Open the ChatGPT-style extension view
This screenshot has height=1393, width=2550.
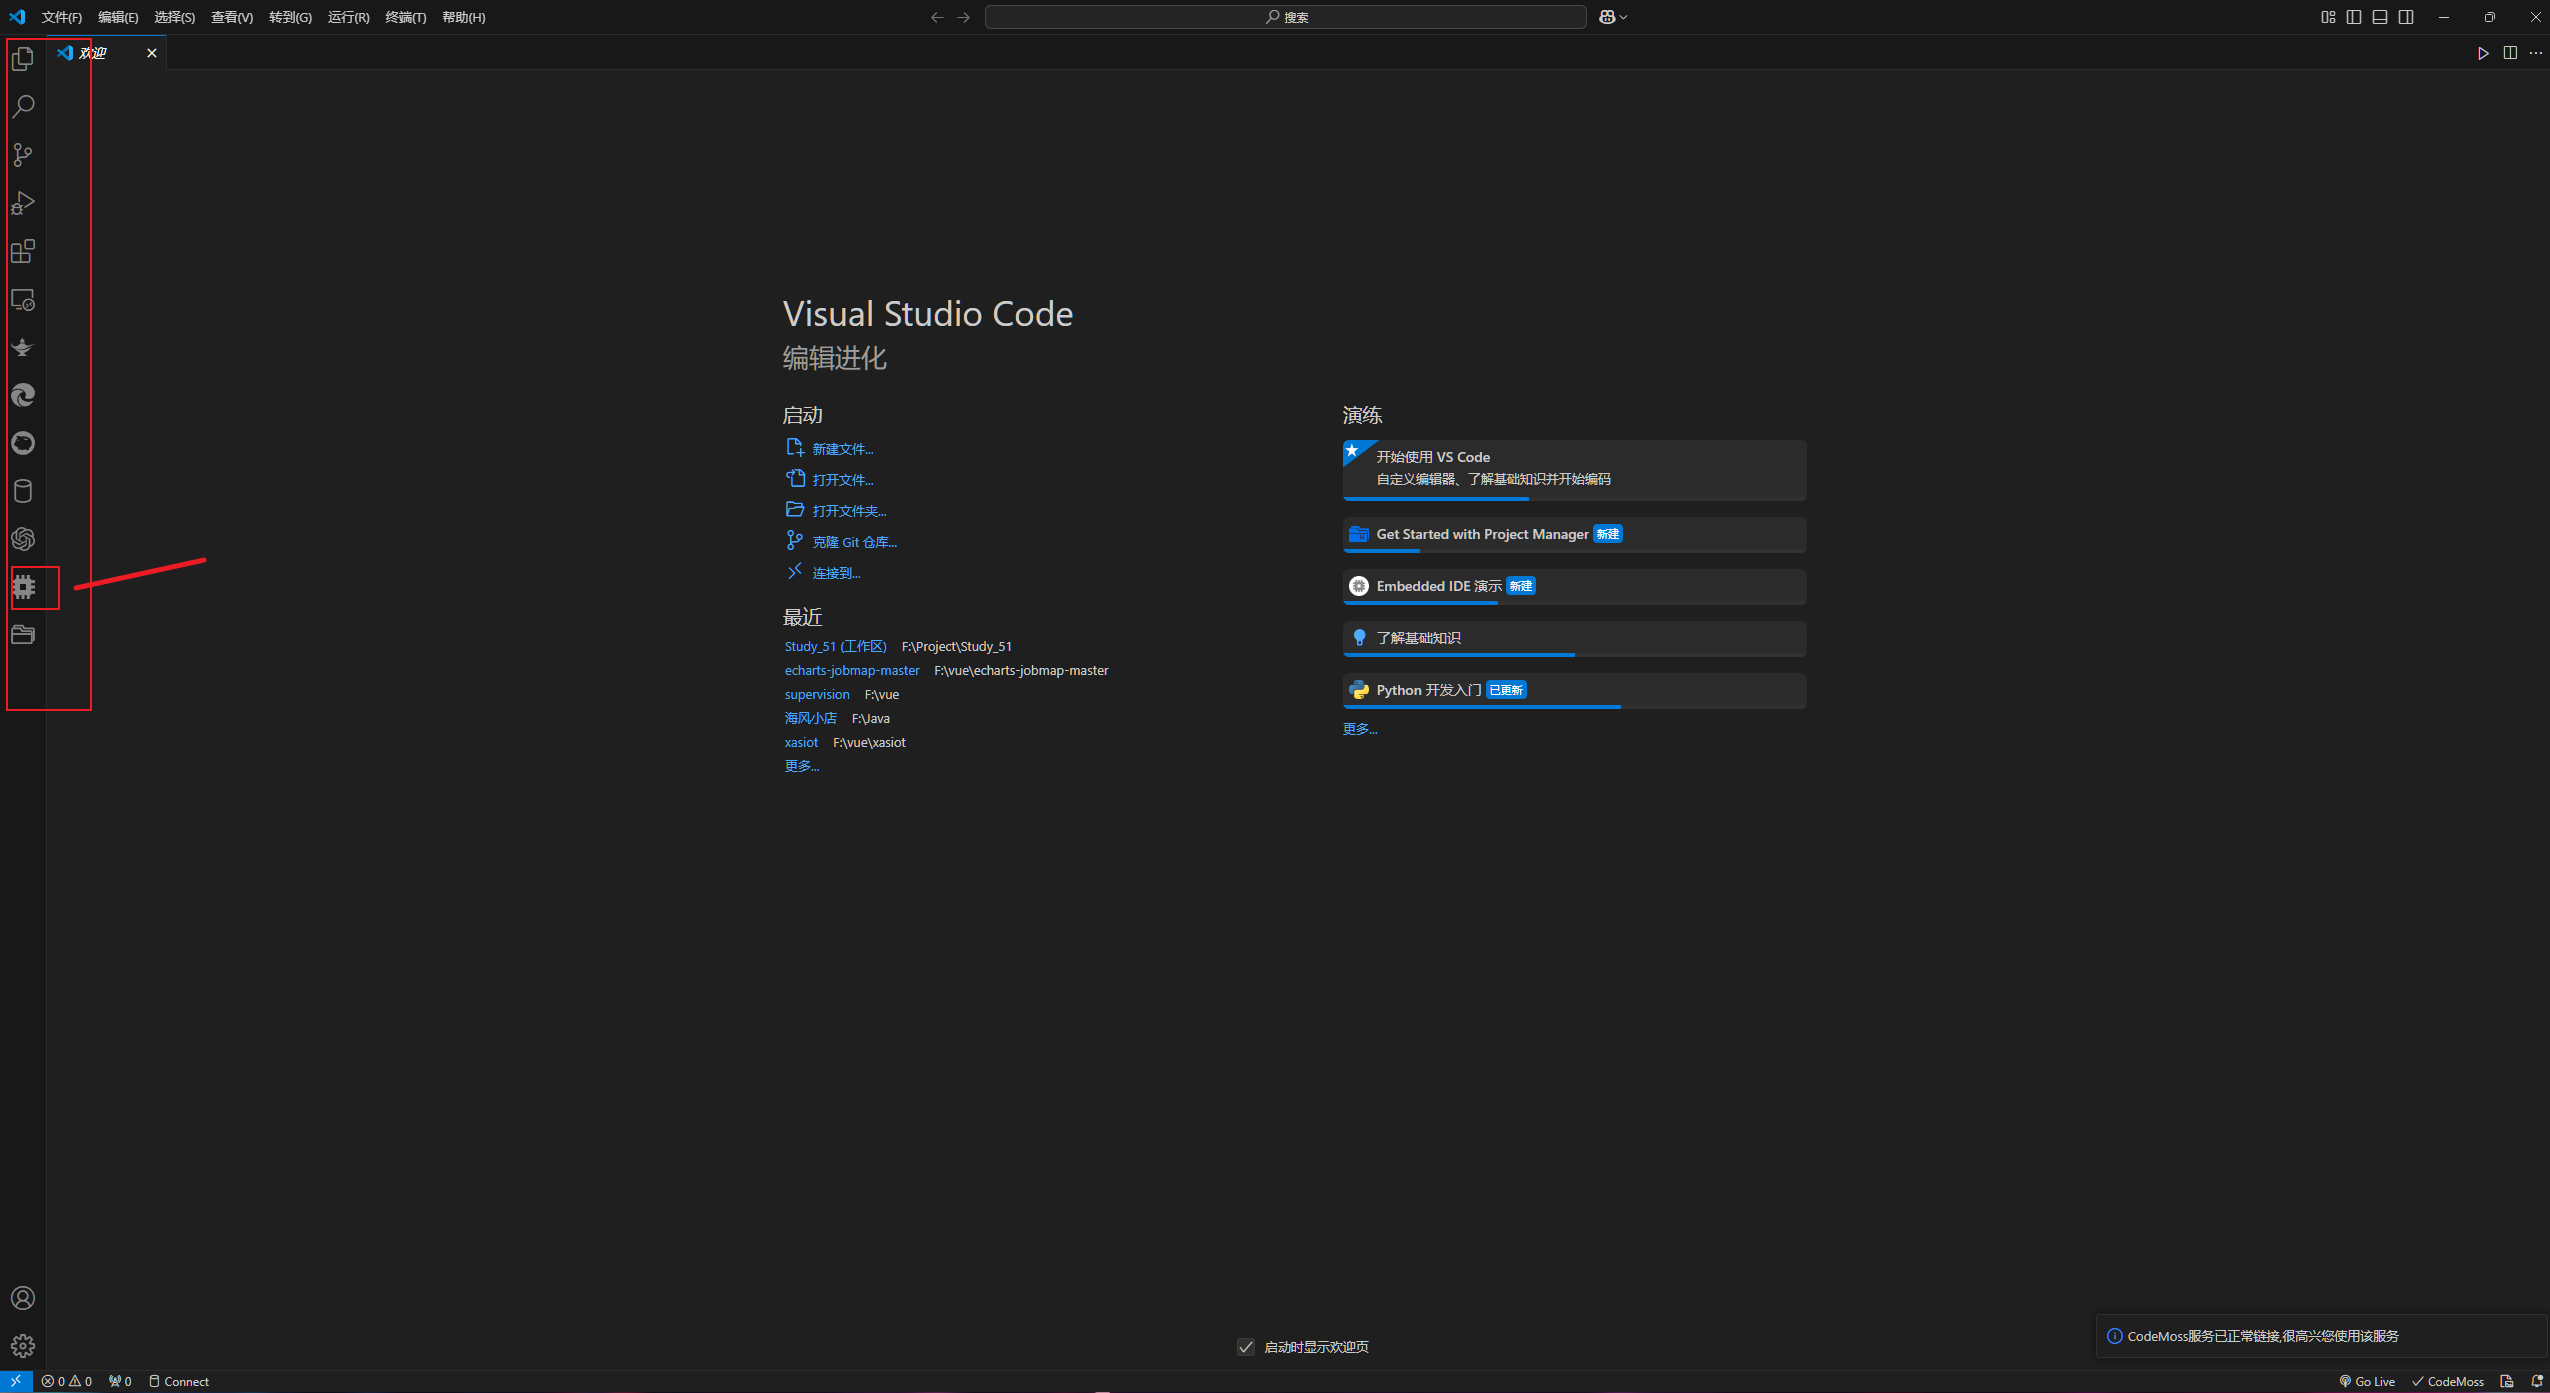[x=23, y=539]
